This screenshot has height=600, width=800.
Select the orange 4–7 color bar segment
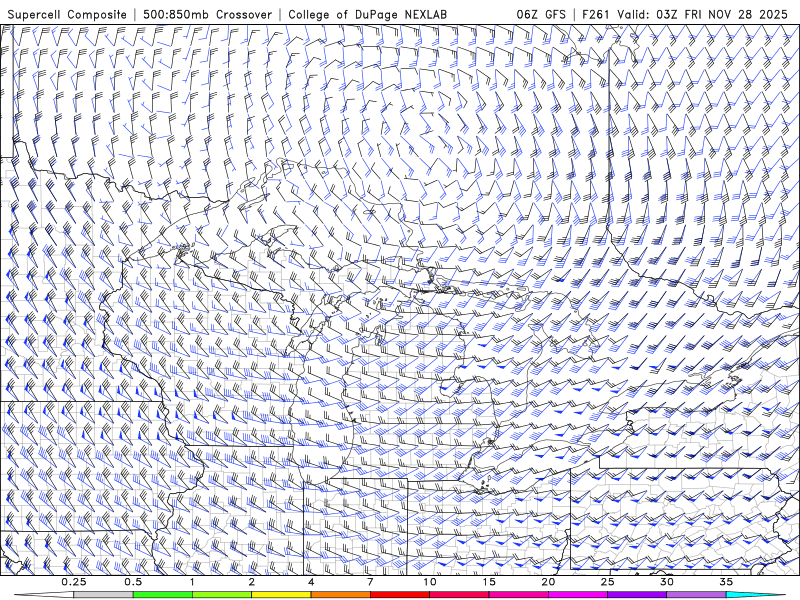pos(340,595)
